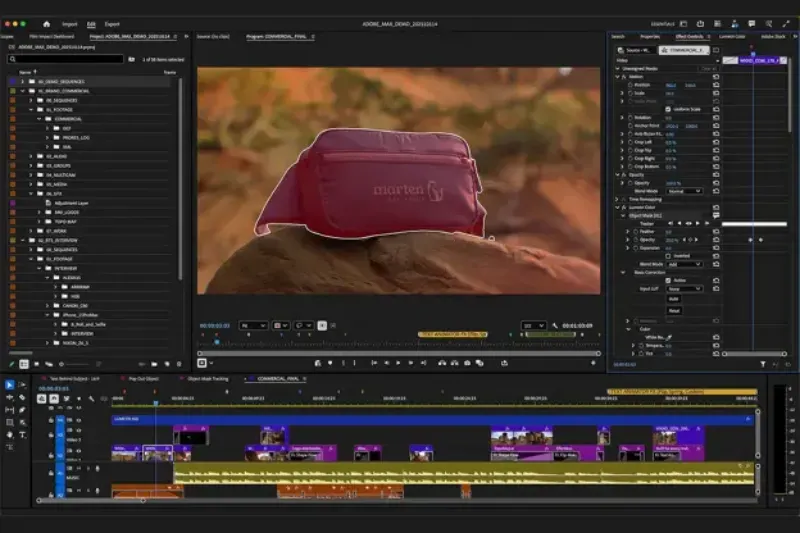Open the mask Blend Mode Add dropdown

pos(684,264)
